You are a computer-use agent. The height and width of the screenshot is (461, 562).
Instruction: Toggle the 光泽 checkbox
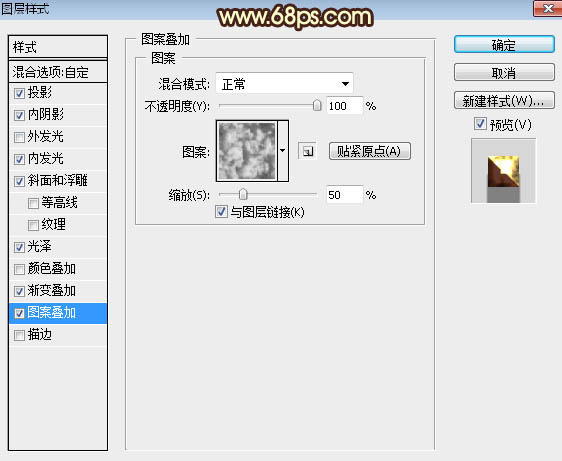19,247
